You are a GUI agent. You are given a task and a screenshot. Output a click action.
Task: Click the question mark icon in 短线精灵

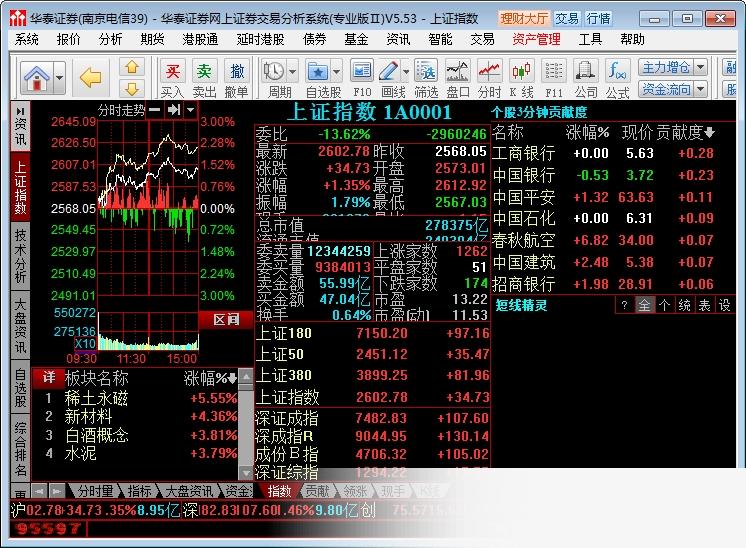pos(624,305)
